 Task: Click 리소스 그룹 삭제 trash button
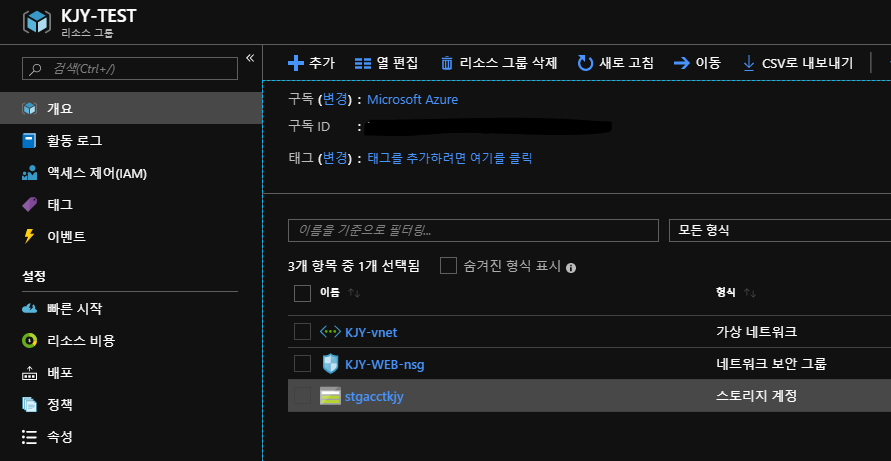[499, 63]
